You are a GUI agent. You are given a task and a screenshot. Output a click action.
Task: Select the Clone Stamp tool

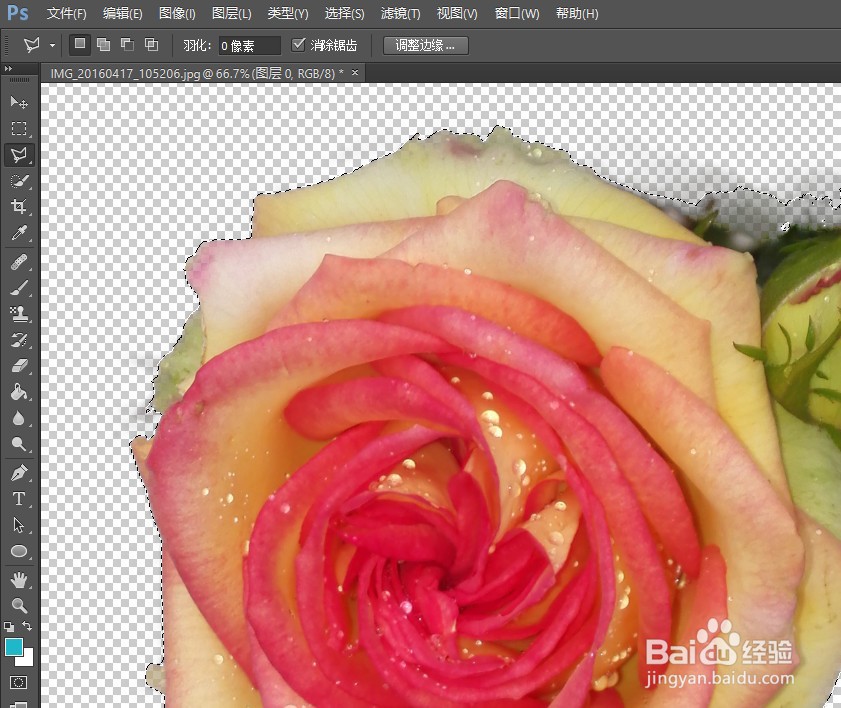(19, 314)
